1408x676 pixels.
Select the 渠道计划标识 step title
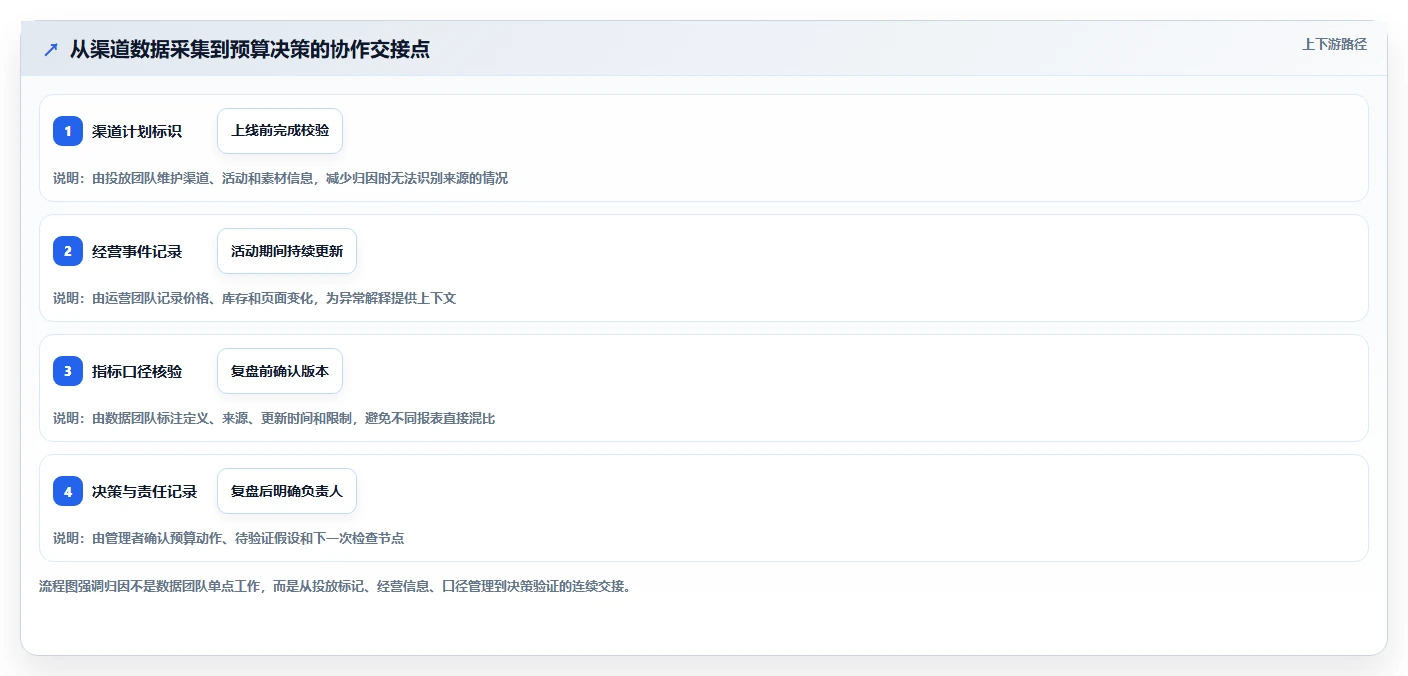(x=137, y=131)
